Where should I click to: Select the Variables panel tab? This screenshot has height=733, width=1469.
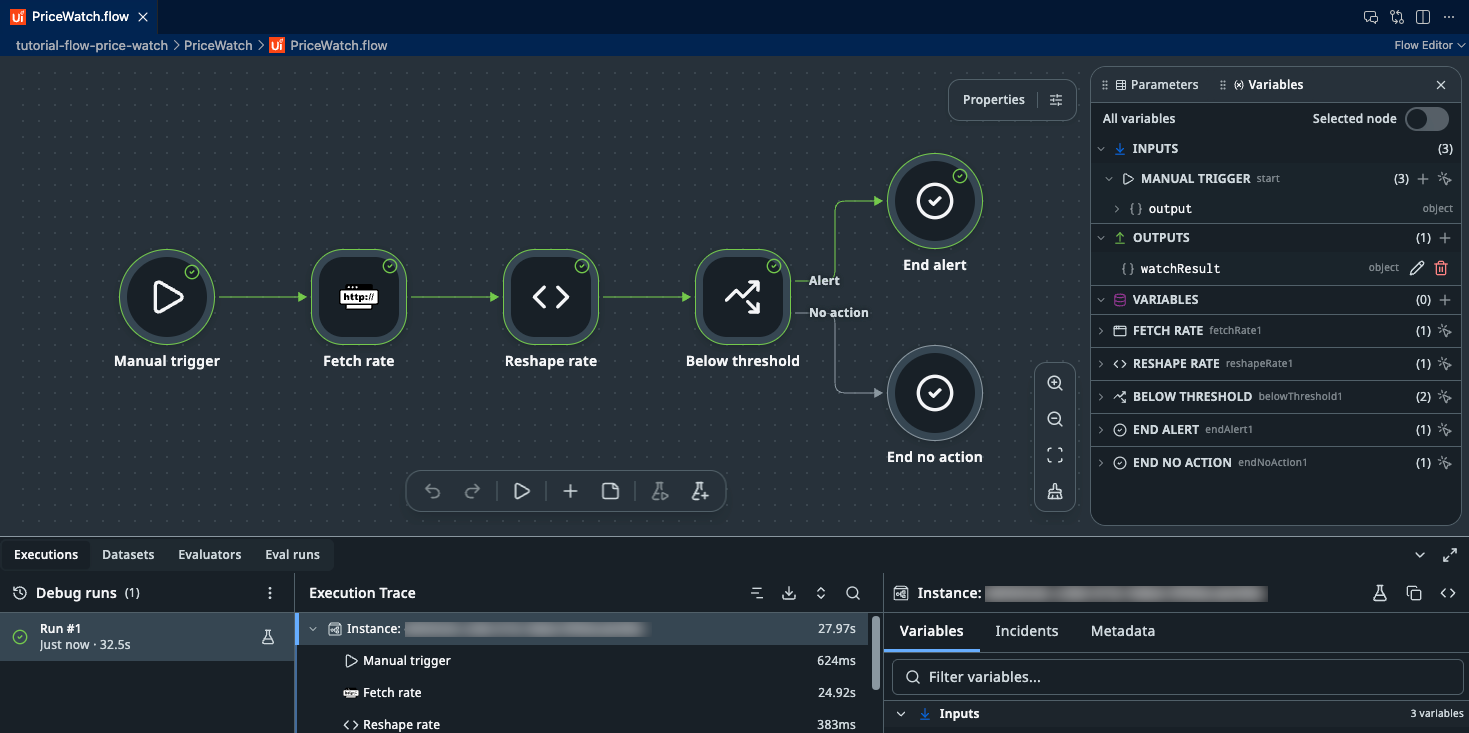click(x=1268, y=85)
